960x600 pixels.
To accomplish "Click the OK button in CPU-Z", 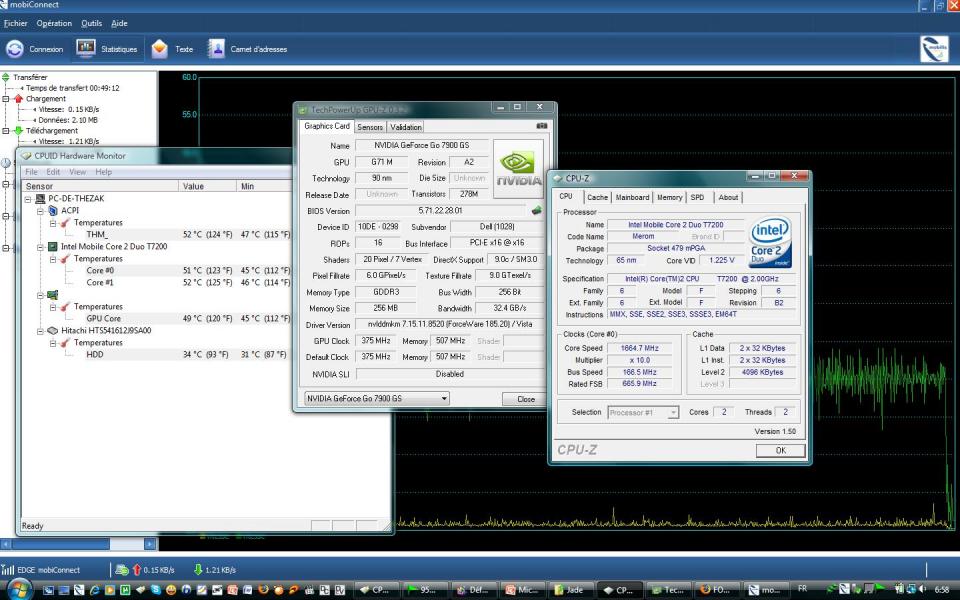I will point(781,451).
